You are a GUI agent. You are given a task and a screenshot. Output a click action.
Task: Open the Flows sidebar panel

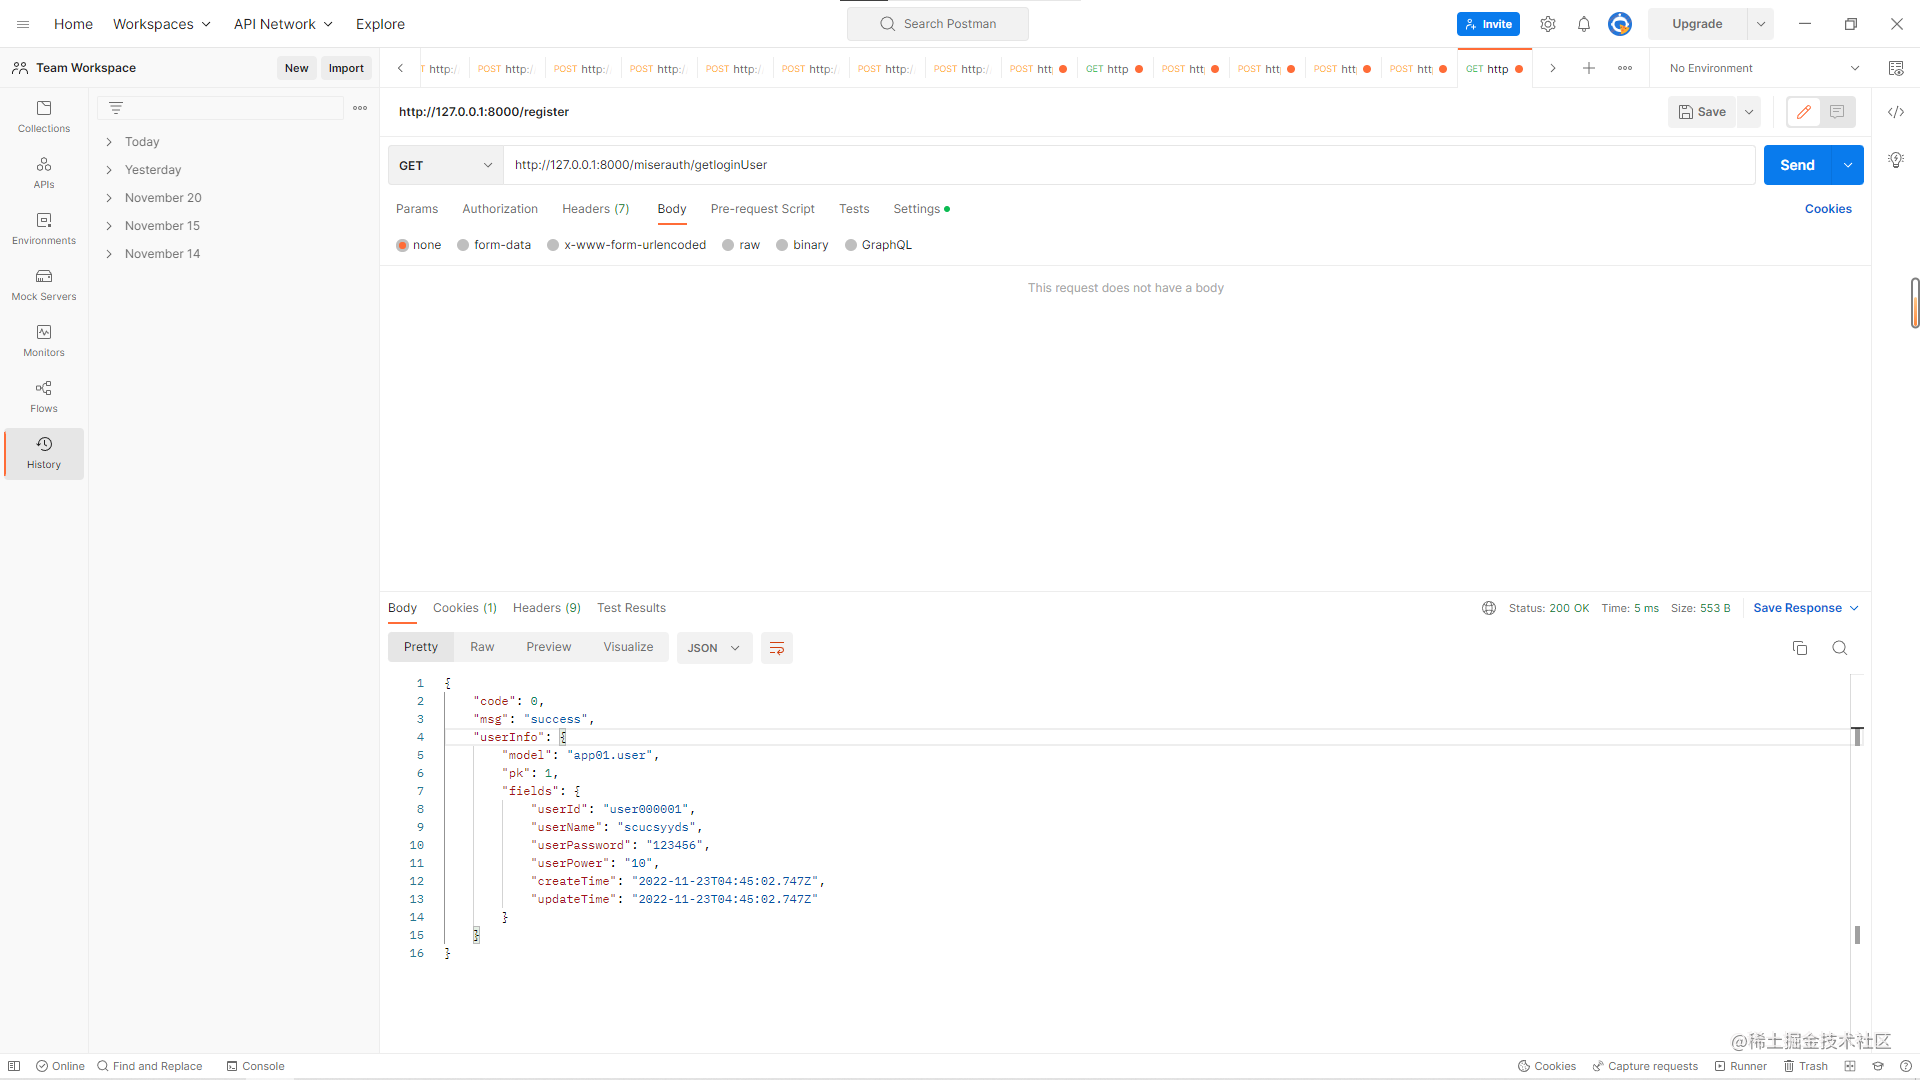coord(44,396)
